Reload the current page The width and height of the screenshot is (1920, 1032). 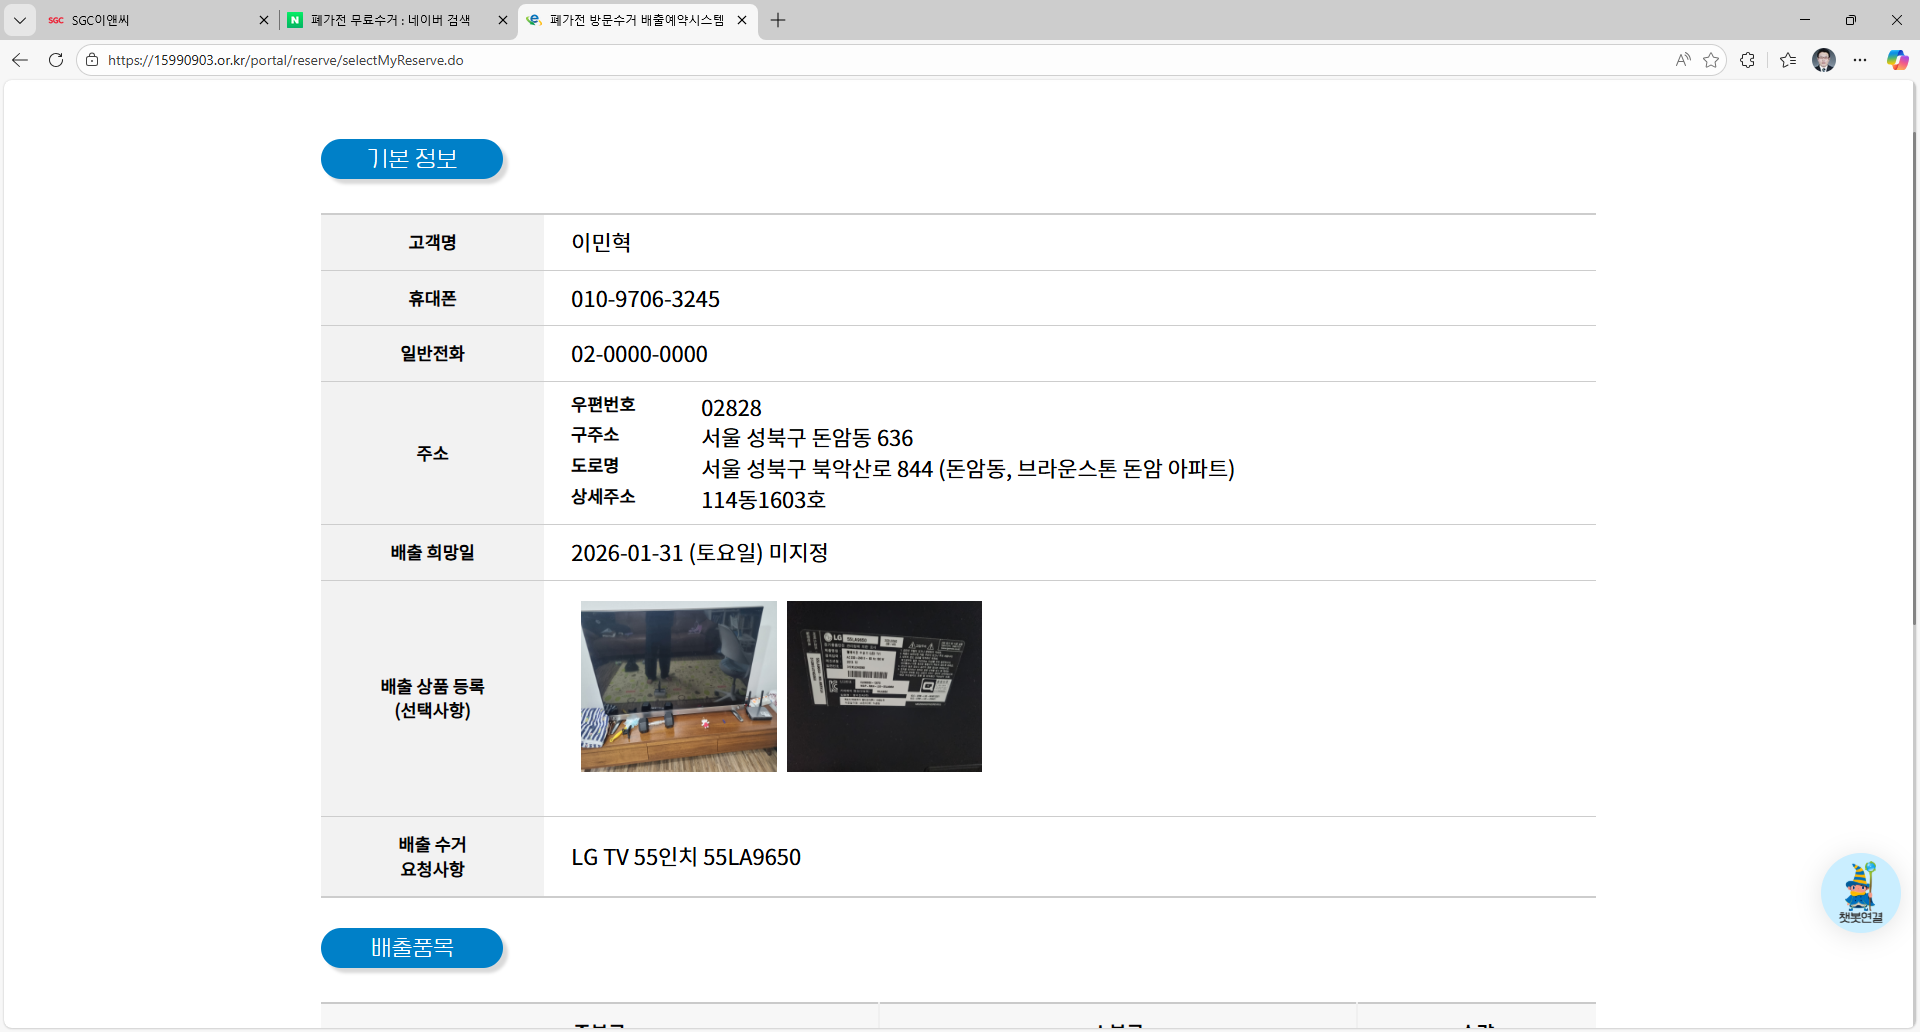pos(56,60)
